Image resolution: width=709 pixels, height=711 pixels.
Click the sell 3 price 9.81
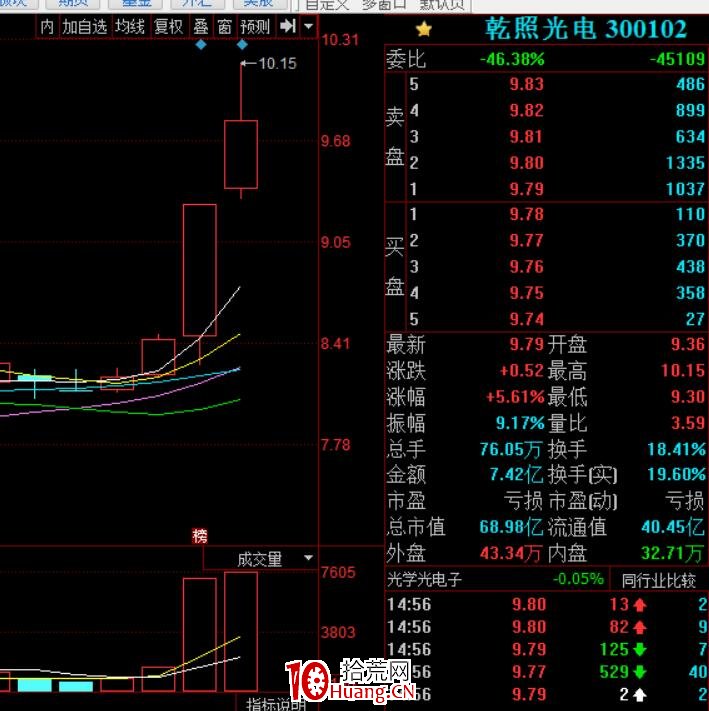(x=526, y=136)
